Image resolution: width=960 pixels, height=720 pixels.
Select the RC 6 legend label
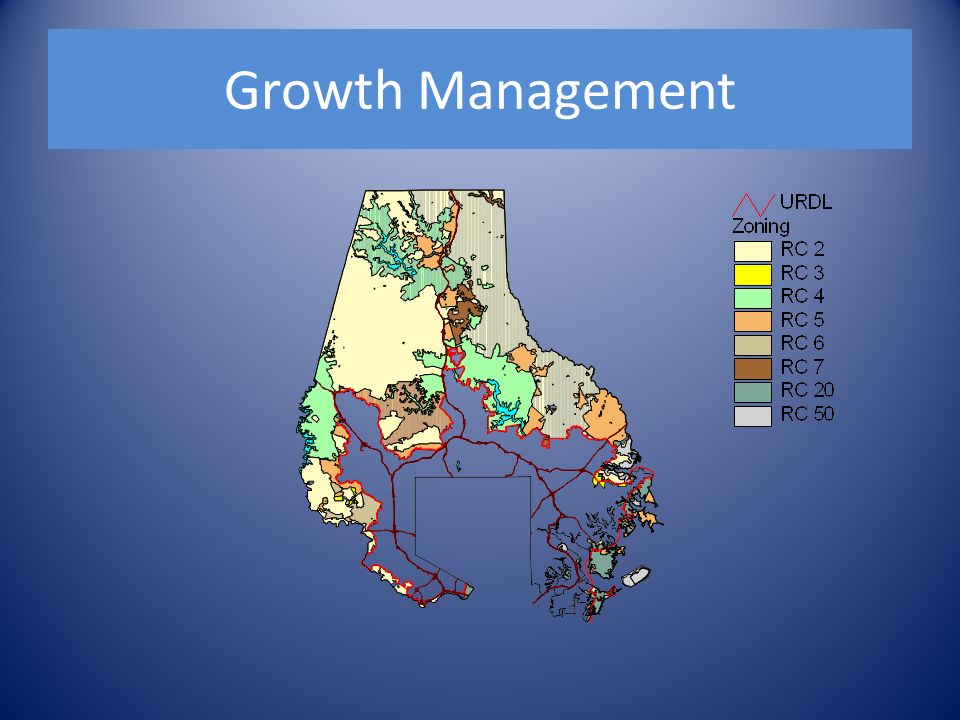(x=802, y=343)
